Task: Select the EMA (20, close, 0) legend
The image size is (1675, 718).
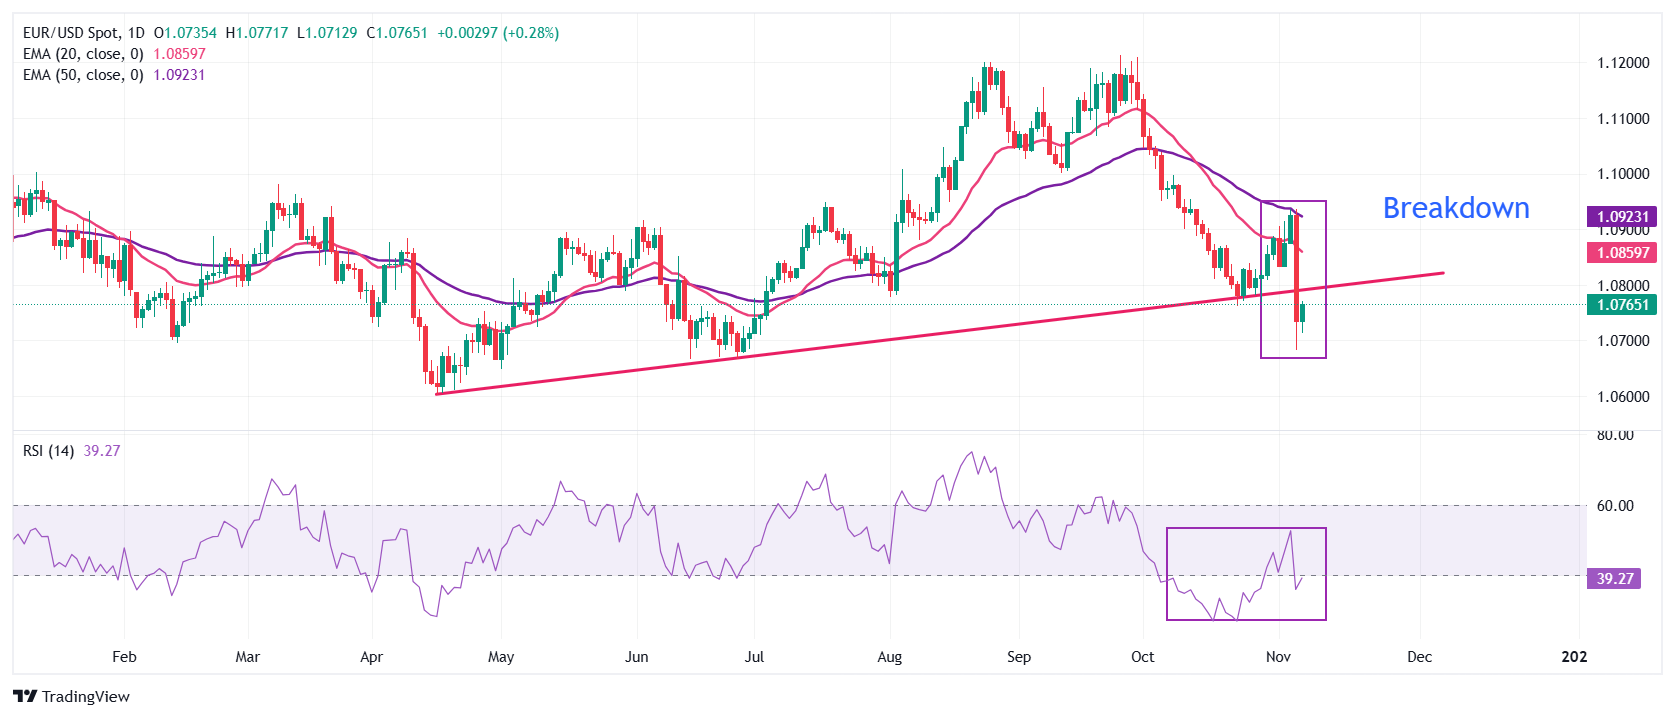Action: point(83,54)
